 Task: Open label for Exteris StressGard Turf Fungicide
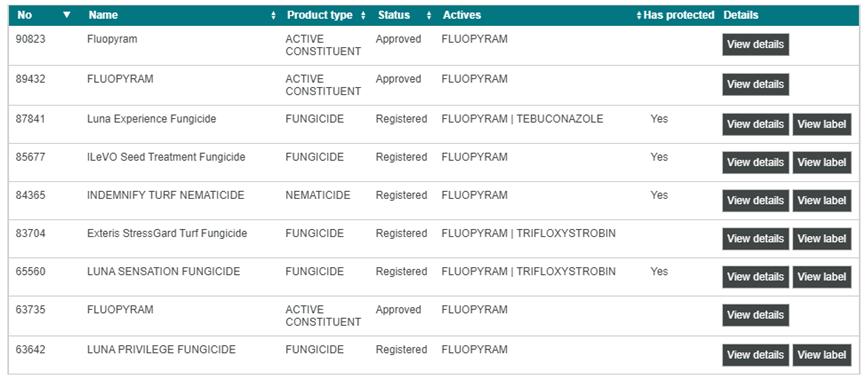pyautogui.click(x=822, y=239)
